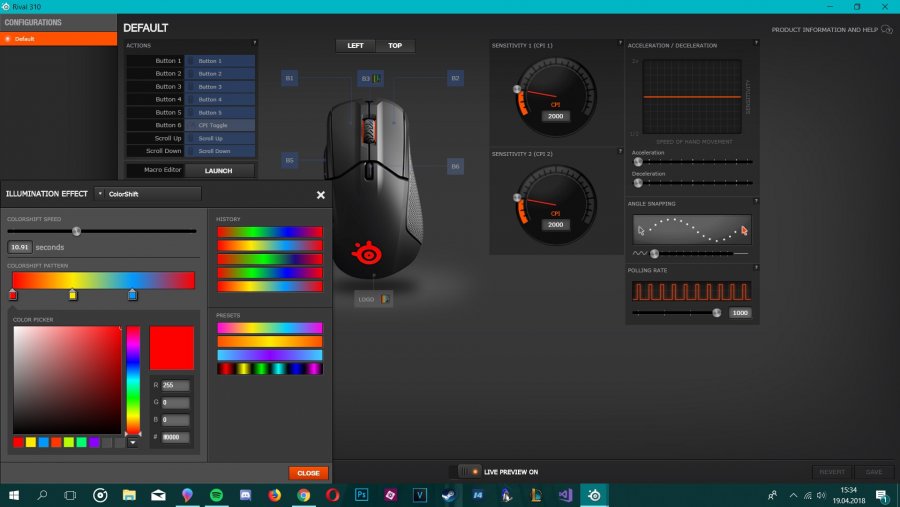900x507 pixels.
Task: Select the B5 side button marker
Action: (x=289, y=160)
